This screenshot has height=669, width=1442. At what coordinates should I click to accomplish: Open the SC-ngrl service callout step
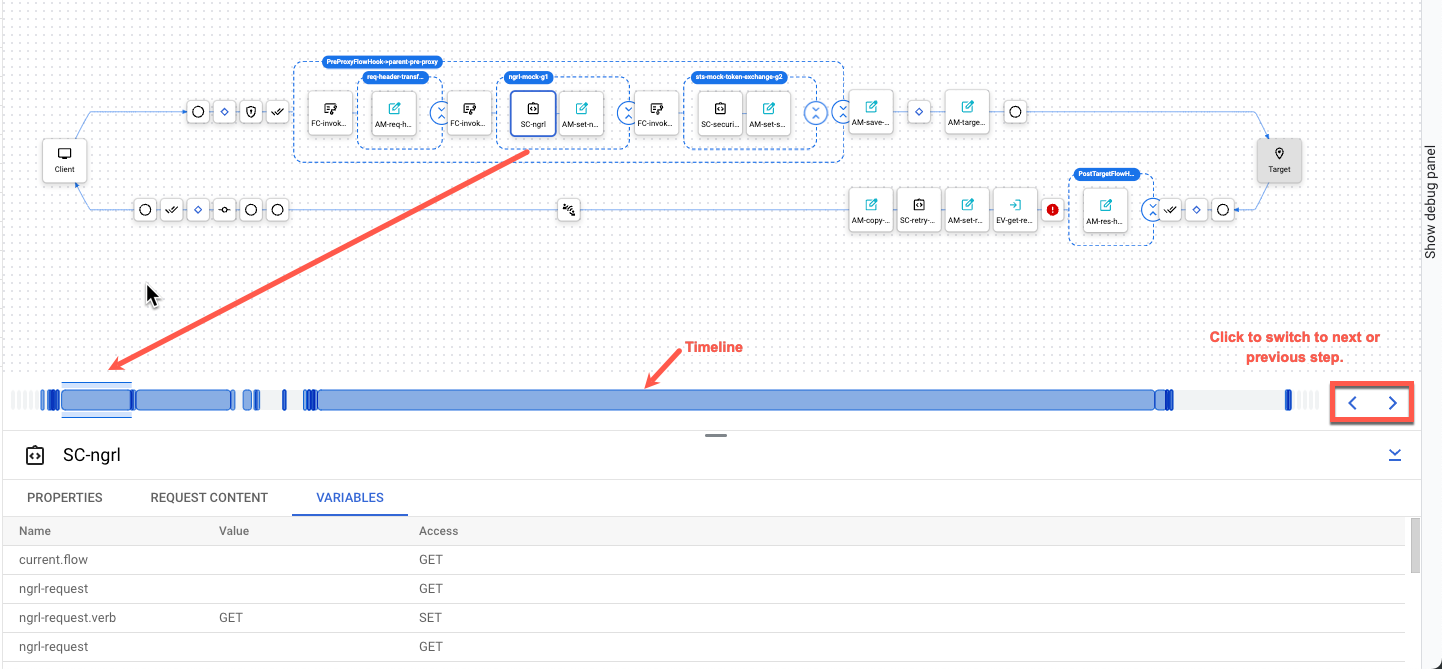coord(532,114)
